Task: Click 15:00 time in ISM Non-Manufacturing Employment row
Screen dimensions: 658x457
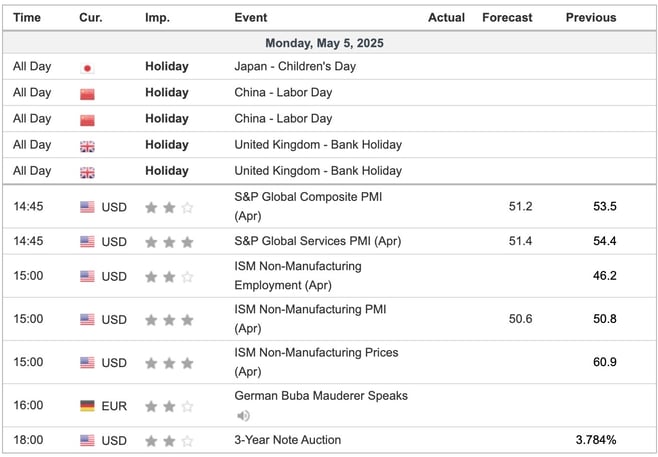Action: [28, 276]
